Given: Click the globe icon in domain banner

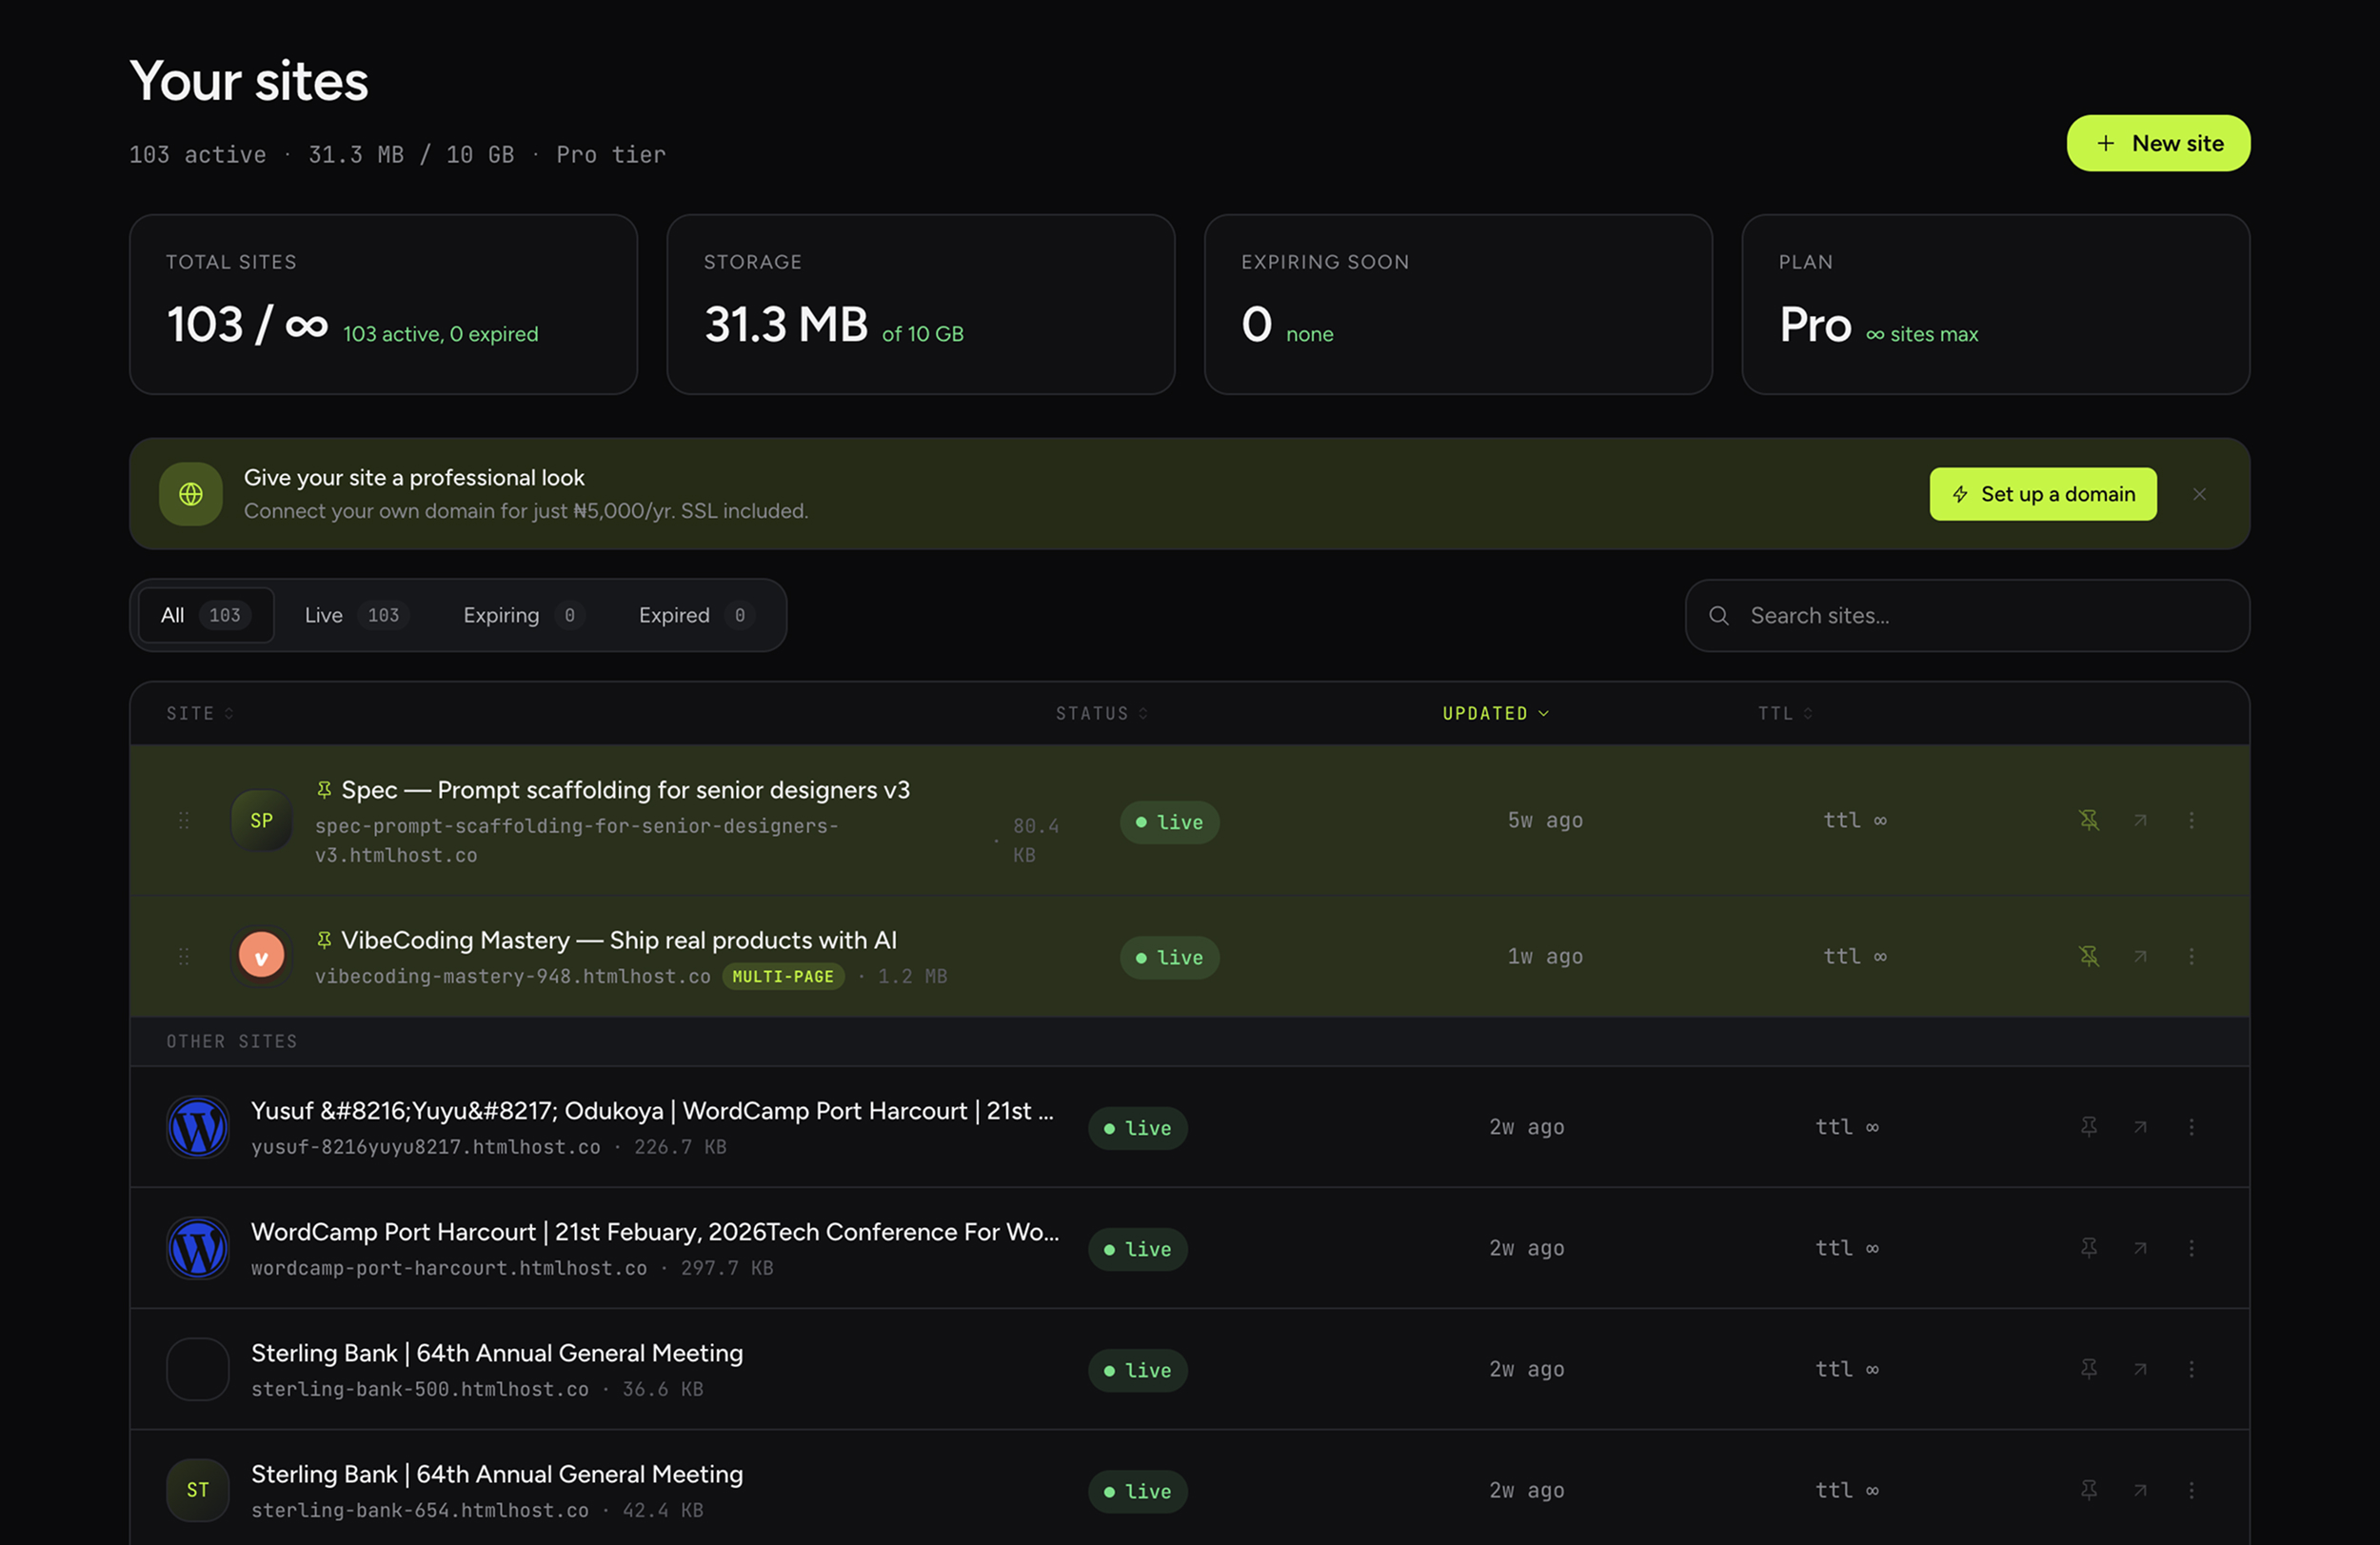Looking at the screenshot, I should [x=191, y=494].
